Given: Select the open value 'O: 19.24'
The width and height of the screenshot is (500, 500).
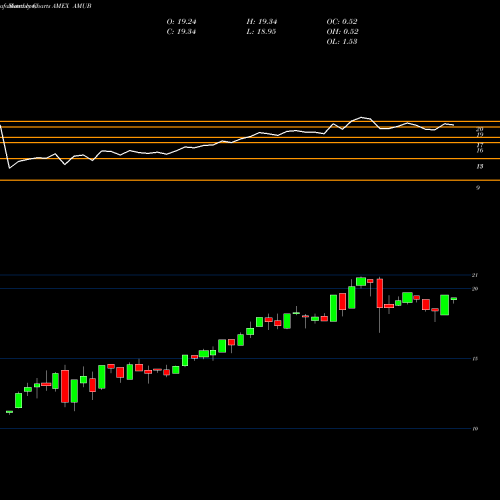Looking at the screenshot, I should point(181,22).
